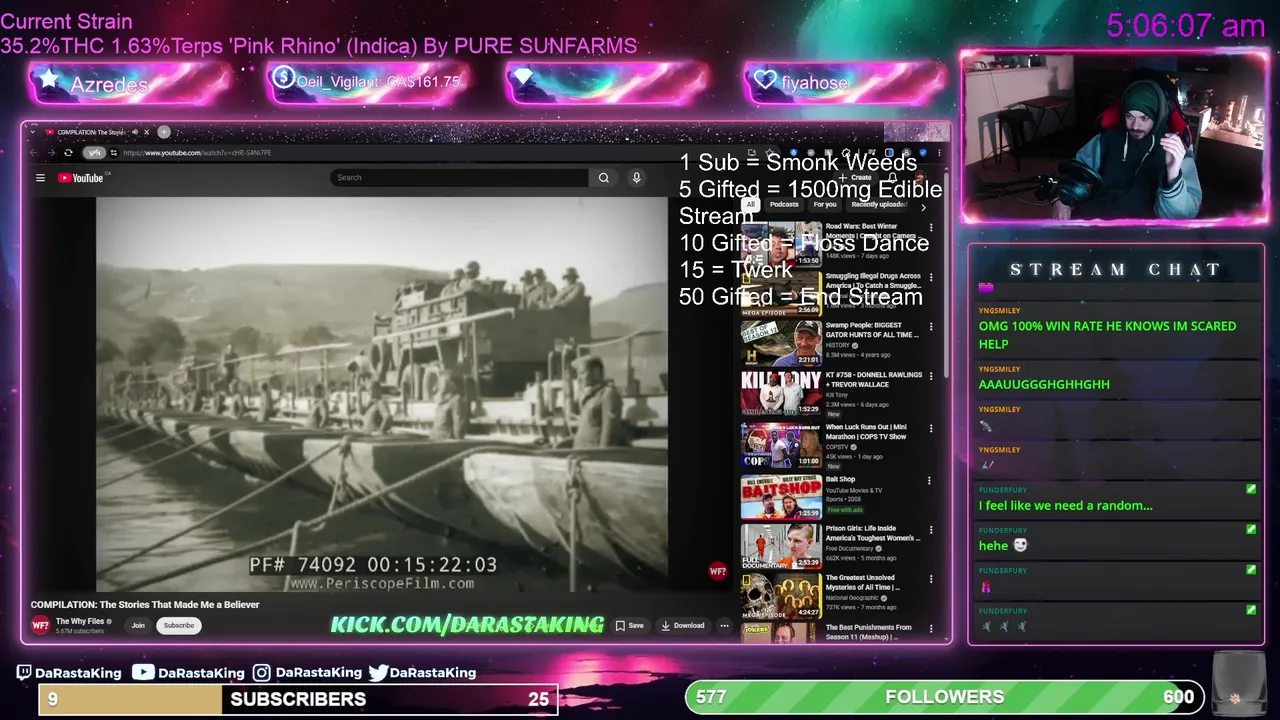Click chat message 'I feel like we need a random...'
Viewport: 1280px width, 720px height.
(x=1066, y=506)
